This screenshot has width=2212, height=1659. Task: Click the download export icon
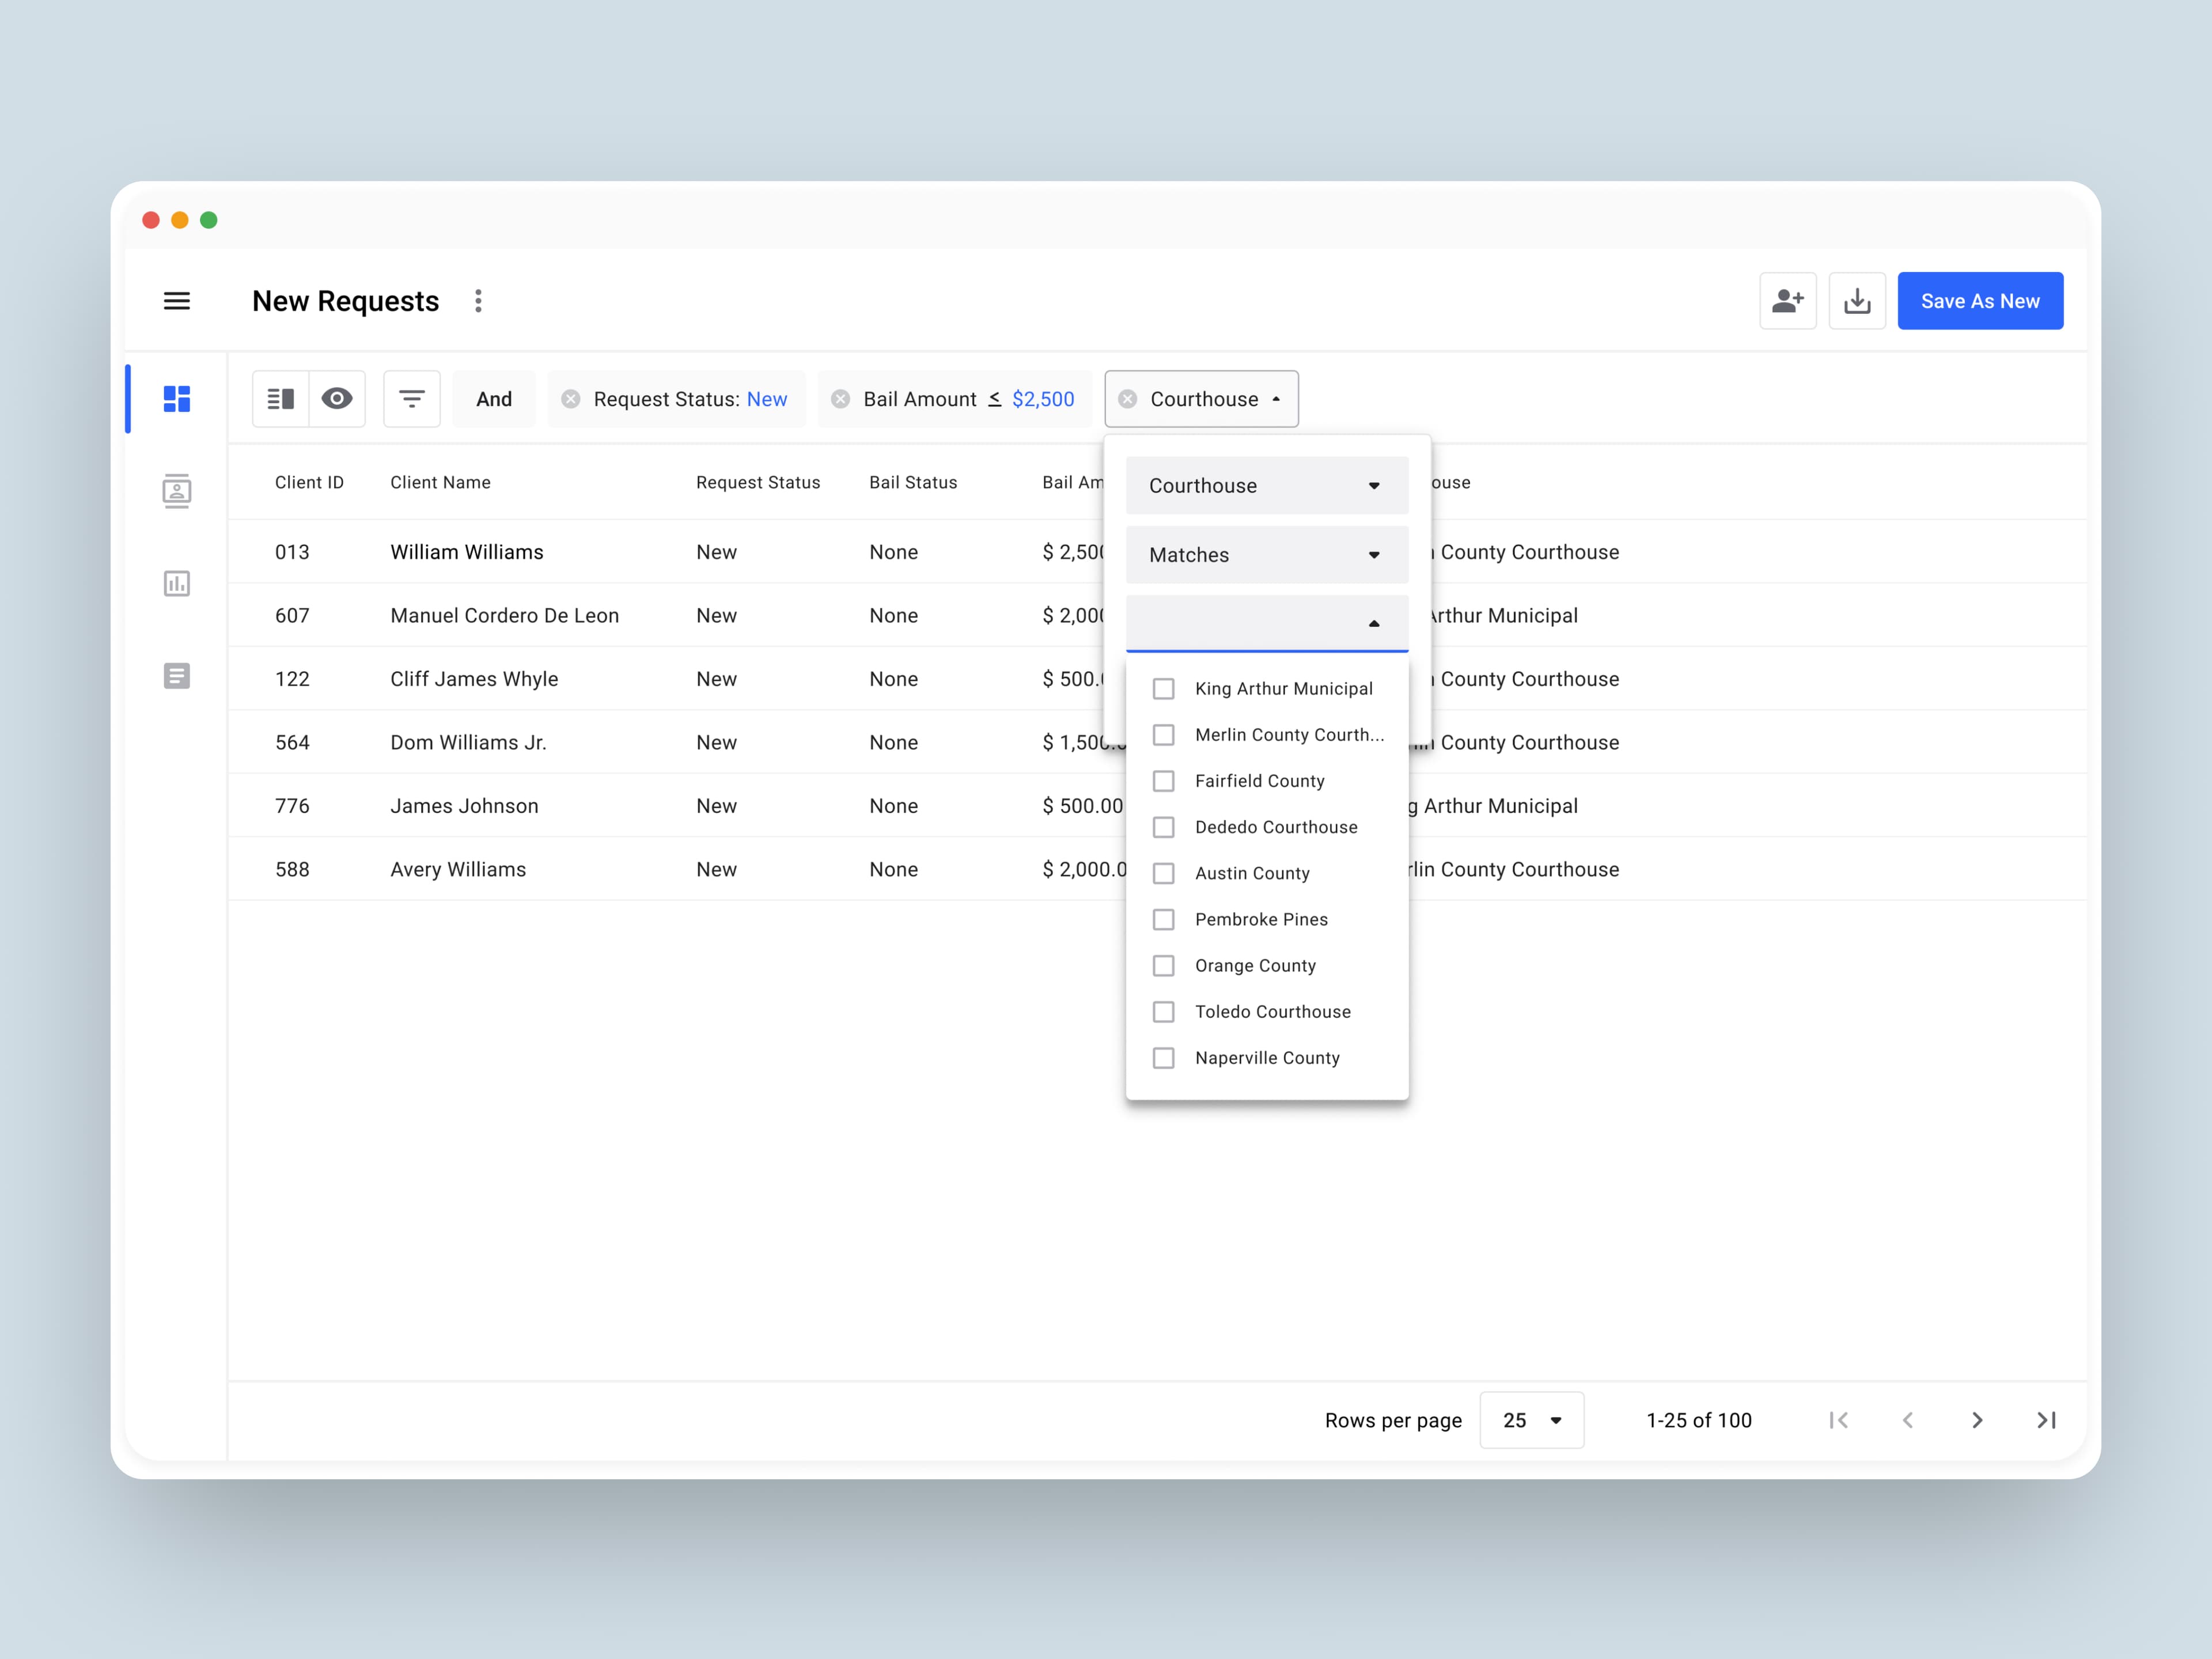tap(1857, 300)
